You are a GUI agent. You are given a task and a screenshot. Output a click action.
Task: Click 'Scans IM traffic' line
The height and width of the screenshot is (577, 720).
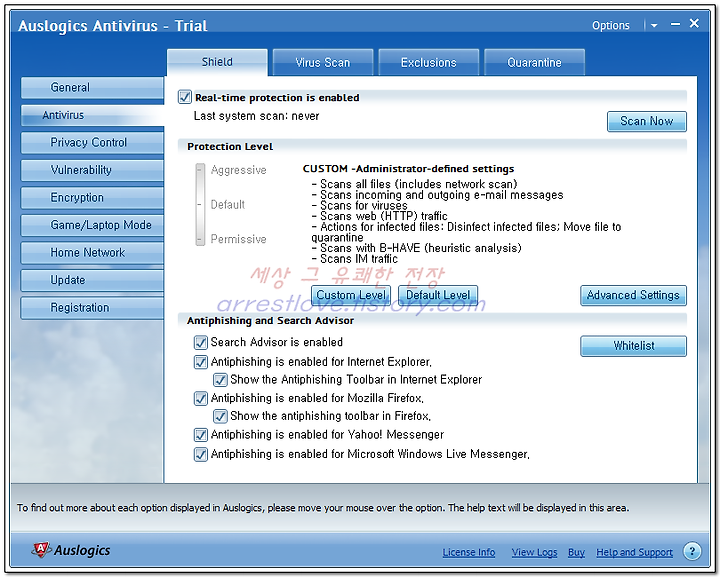[354, 259]
